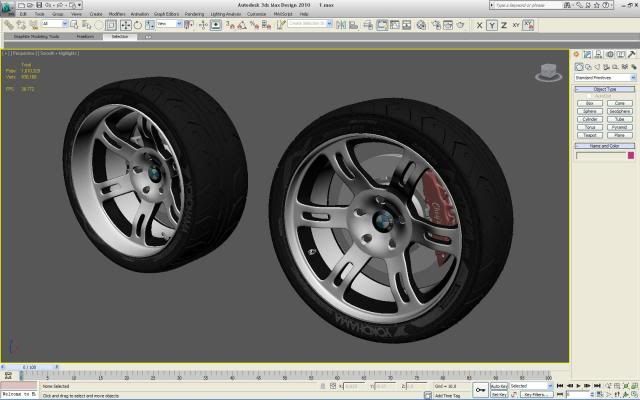This screenshot has width=640, height=400.
Task: Click the Set Key button
Action: 498,395
